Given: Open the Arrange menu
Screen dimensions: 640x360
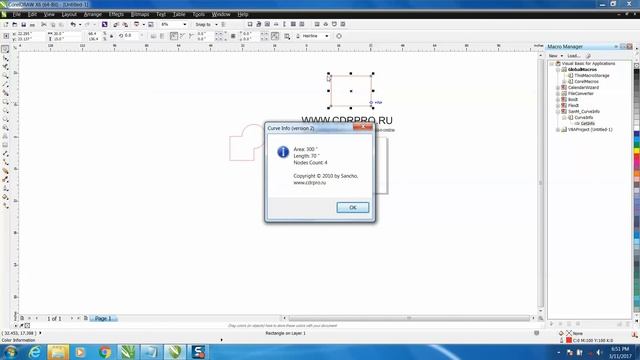Looking at the screenshot, I should [x=93, y=14].
